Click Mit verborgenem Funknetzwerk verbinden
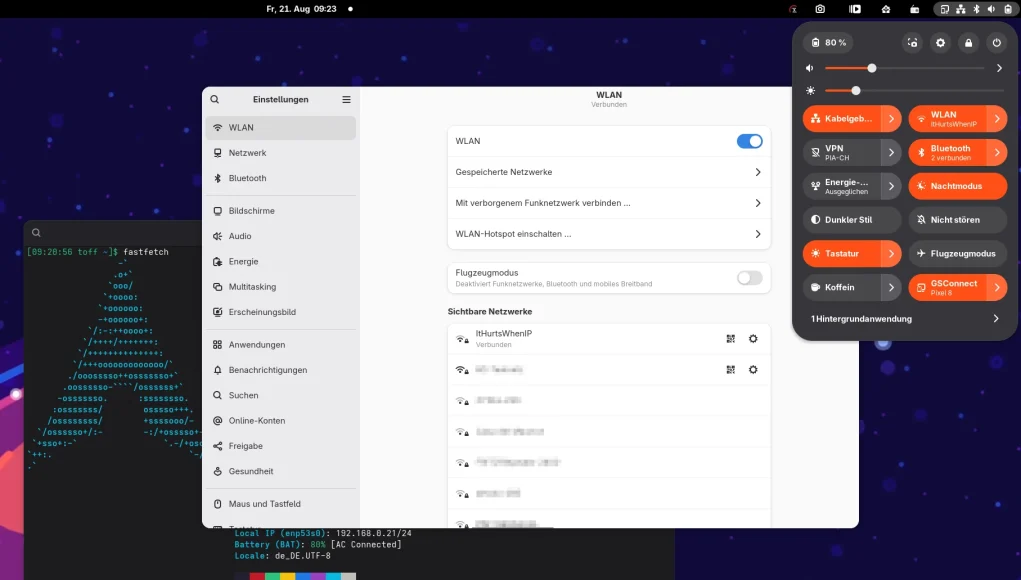The height and width of the screenshot is (580, 1021). point(609,203)
